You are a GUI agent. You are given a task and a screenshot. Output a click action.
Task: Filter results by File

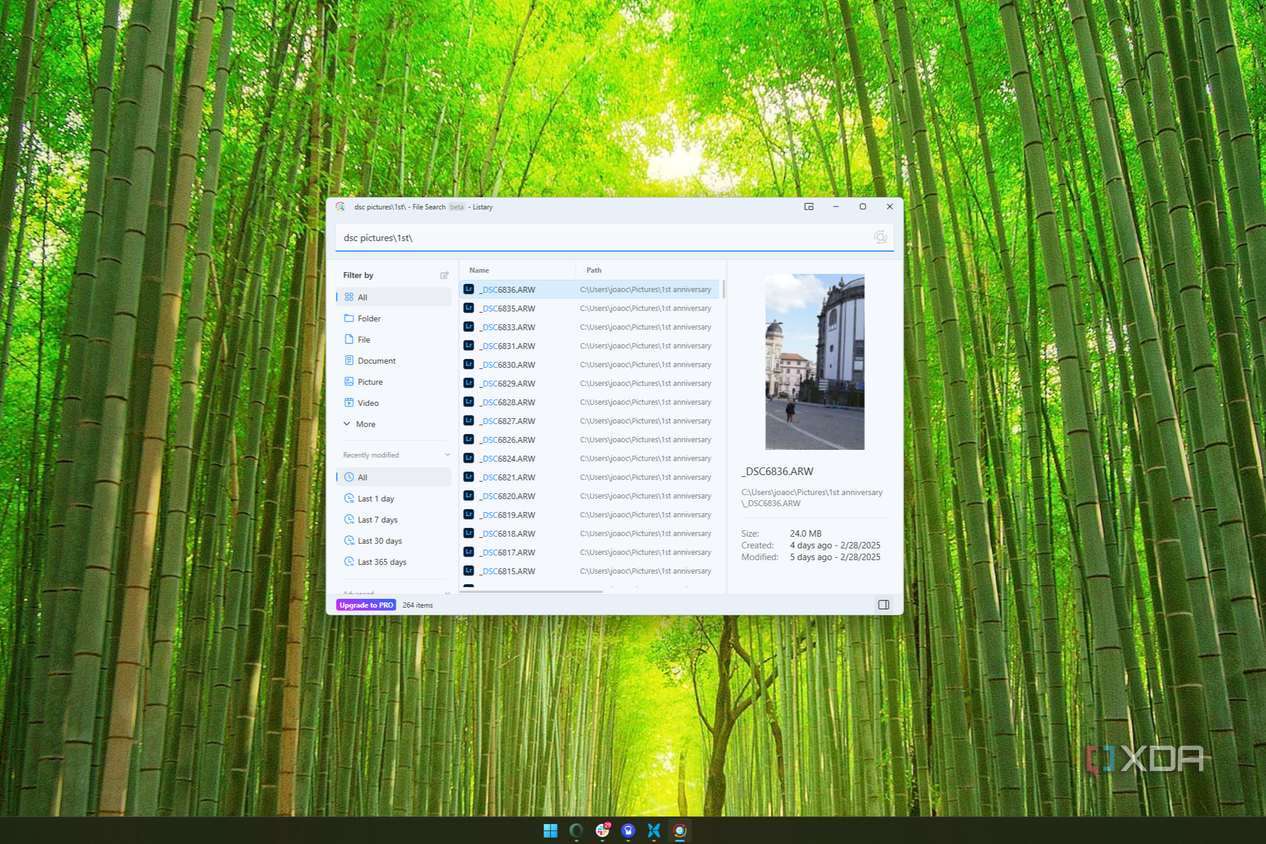(394, 339)
